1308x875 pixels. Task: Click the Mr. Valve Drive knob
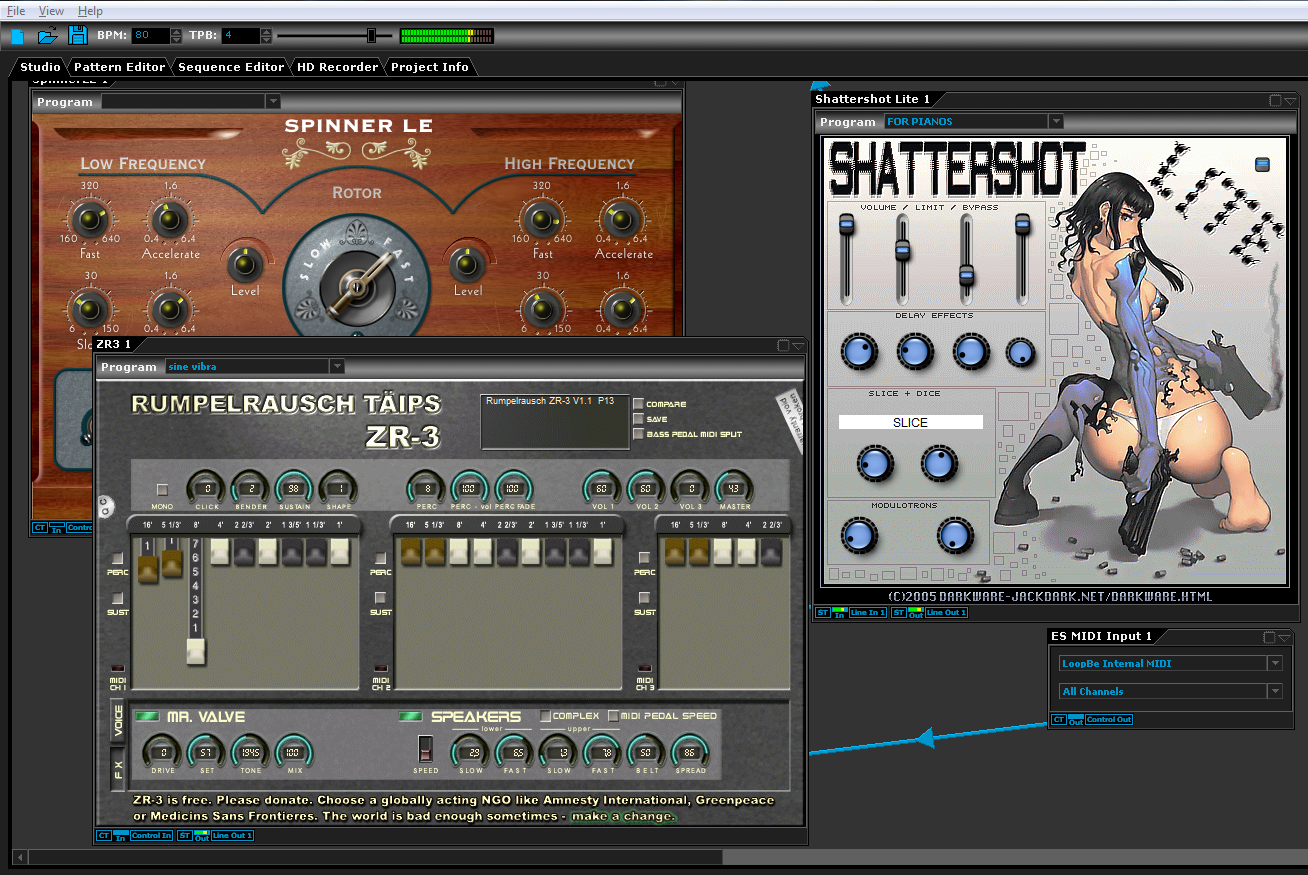pyautogui.click(x=162, y=751)
